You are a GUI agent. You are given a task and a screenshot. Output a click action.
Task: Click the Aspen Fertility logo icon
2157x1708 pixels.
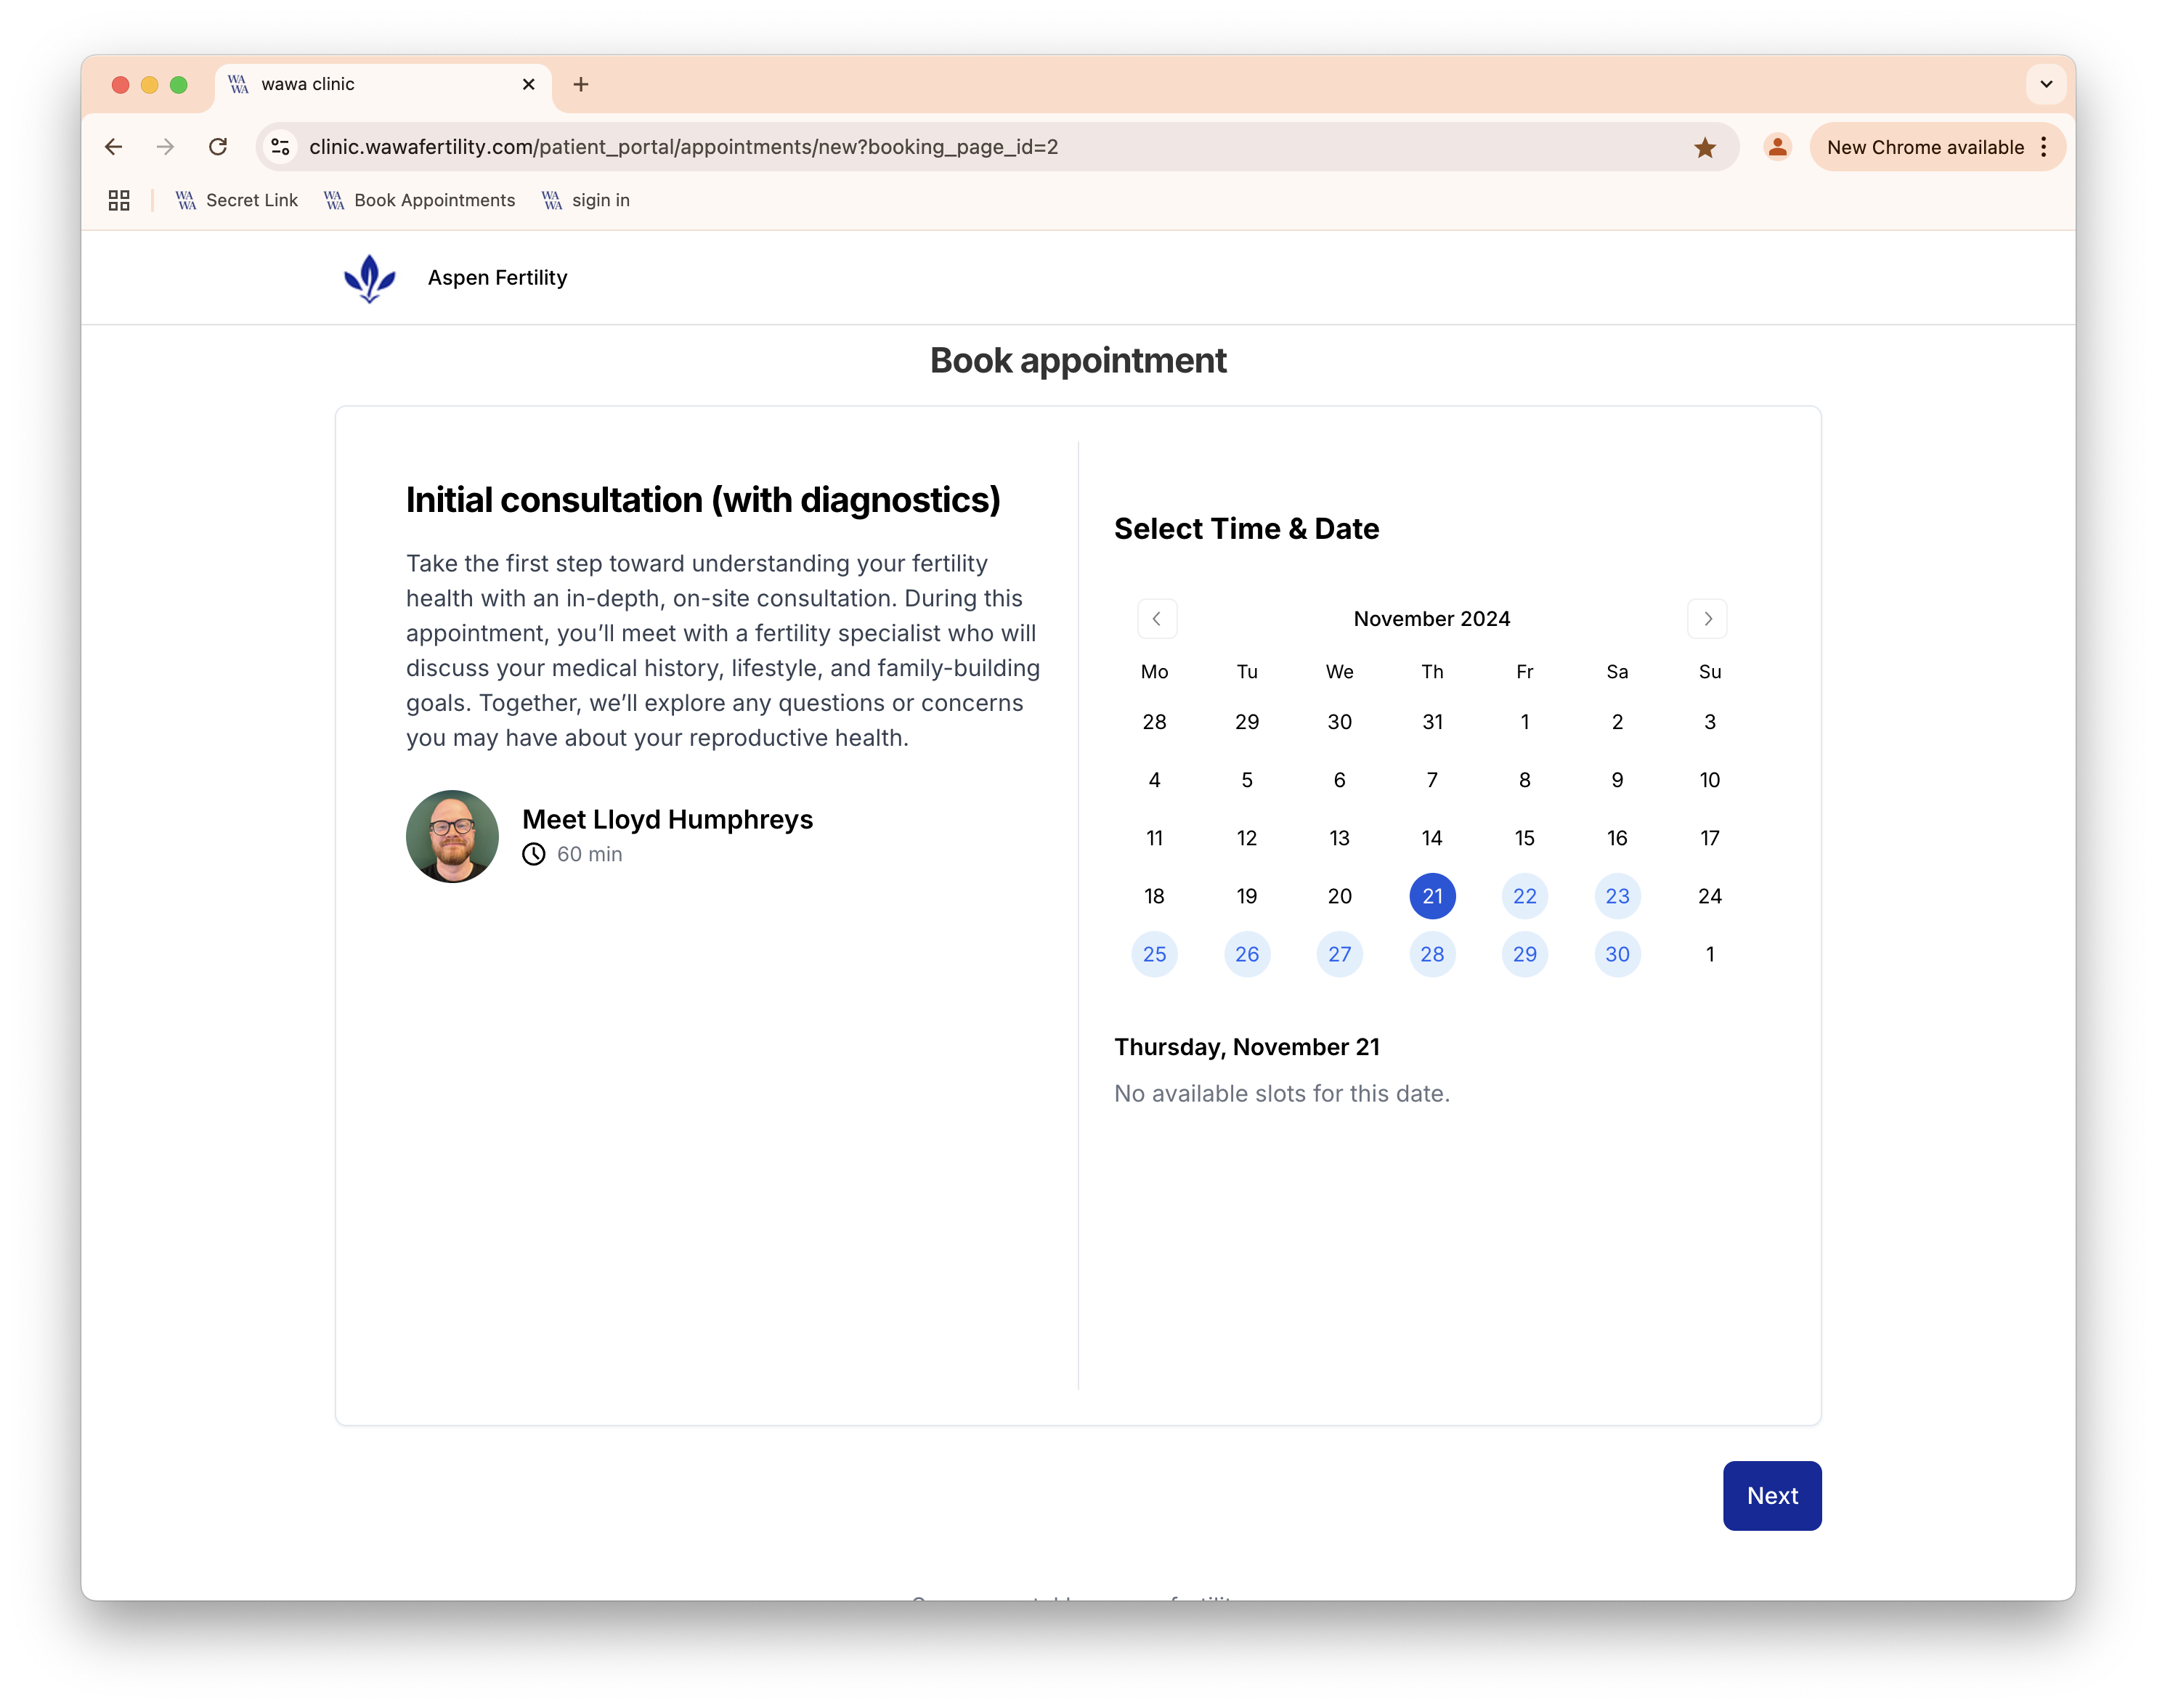tap(367, 277)
